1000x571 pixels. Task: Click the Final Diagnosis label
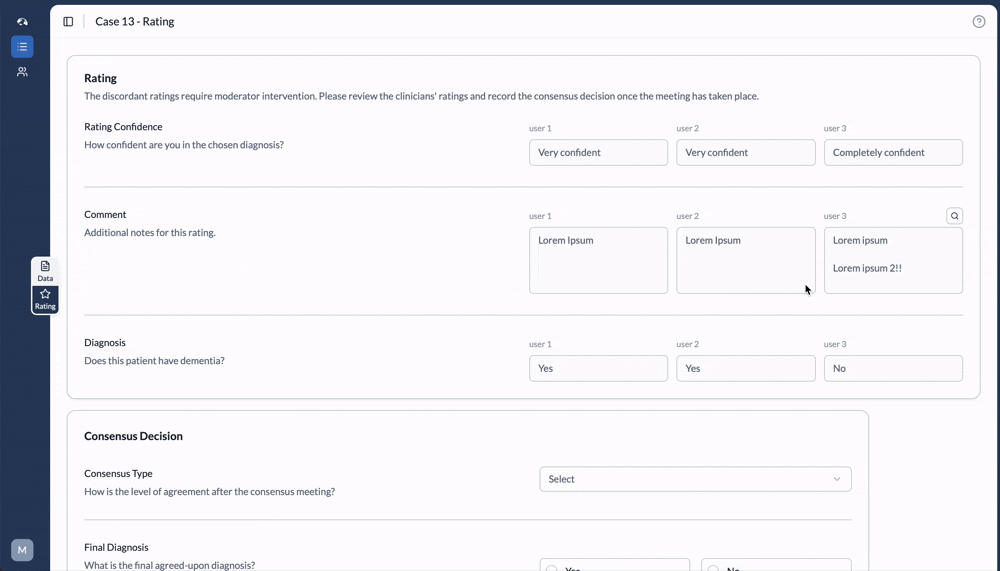tap(116, 547)
